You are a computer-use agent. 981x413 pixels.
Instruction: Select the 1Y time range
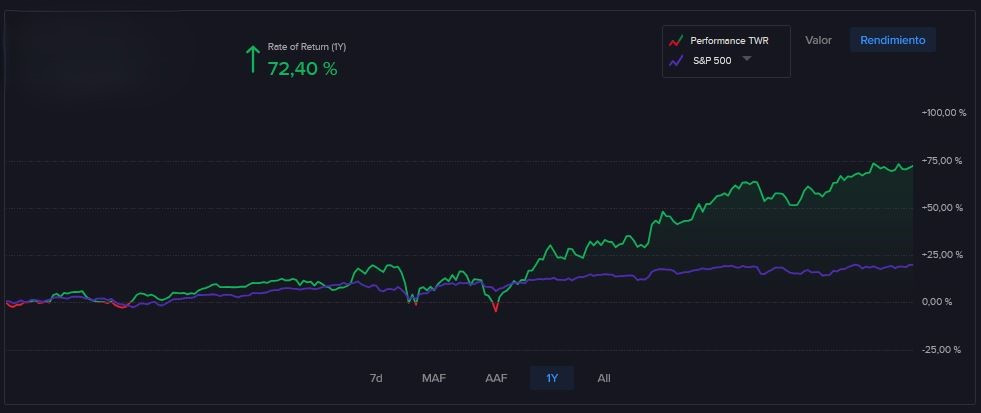click(x=552, y=378)
